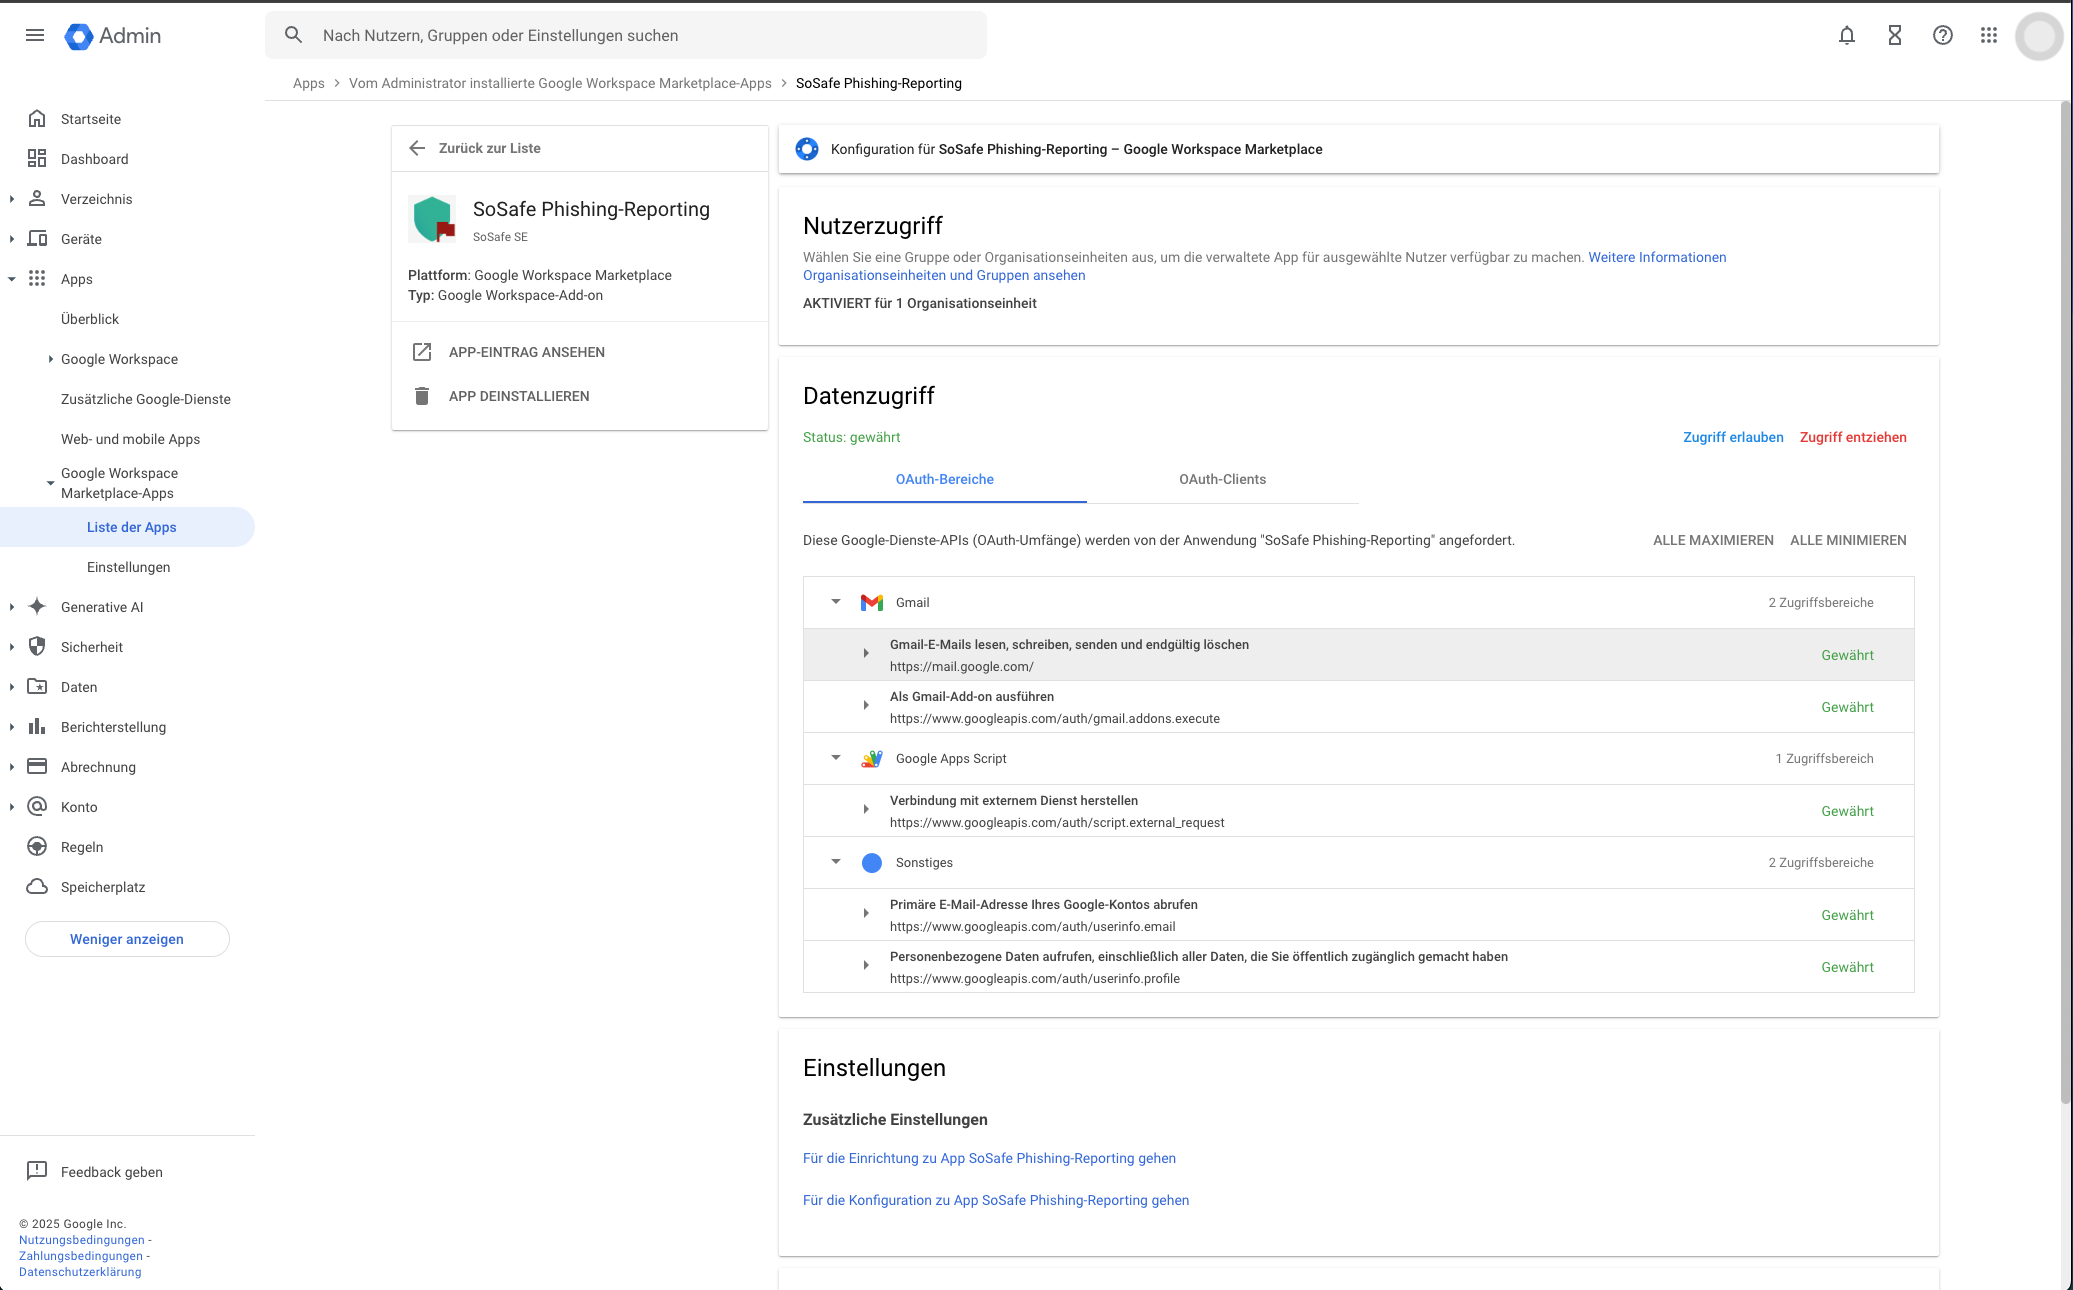
Task: Click the search magnifier icon
Action: [293, 35]
